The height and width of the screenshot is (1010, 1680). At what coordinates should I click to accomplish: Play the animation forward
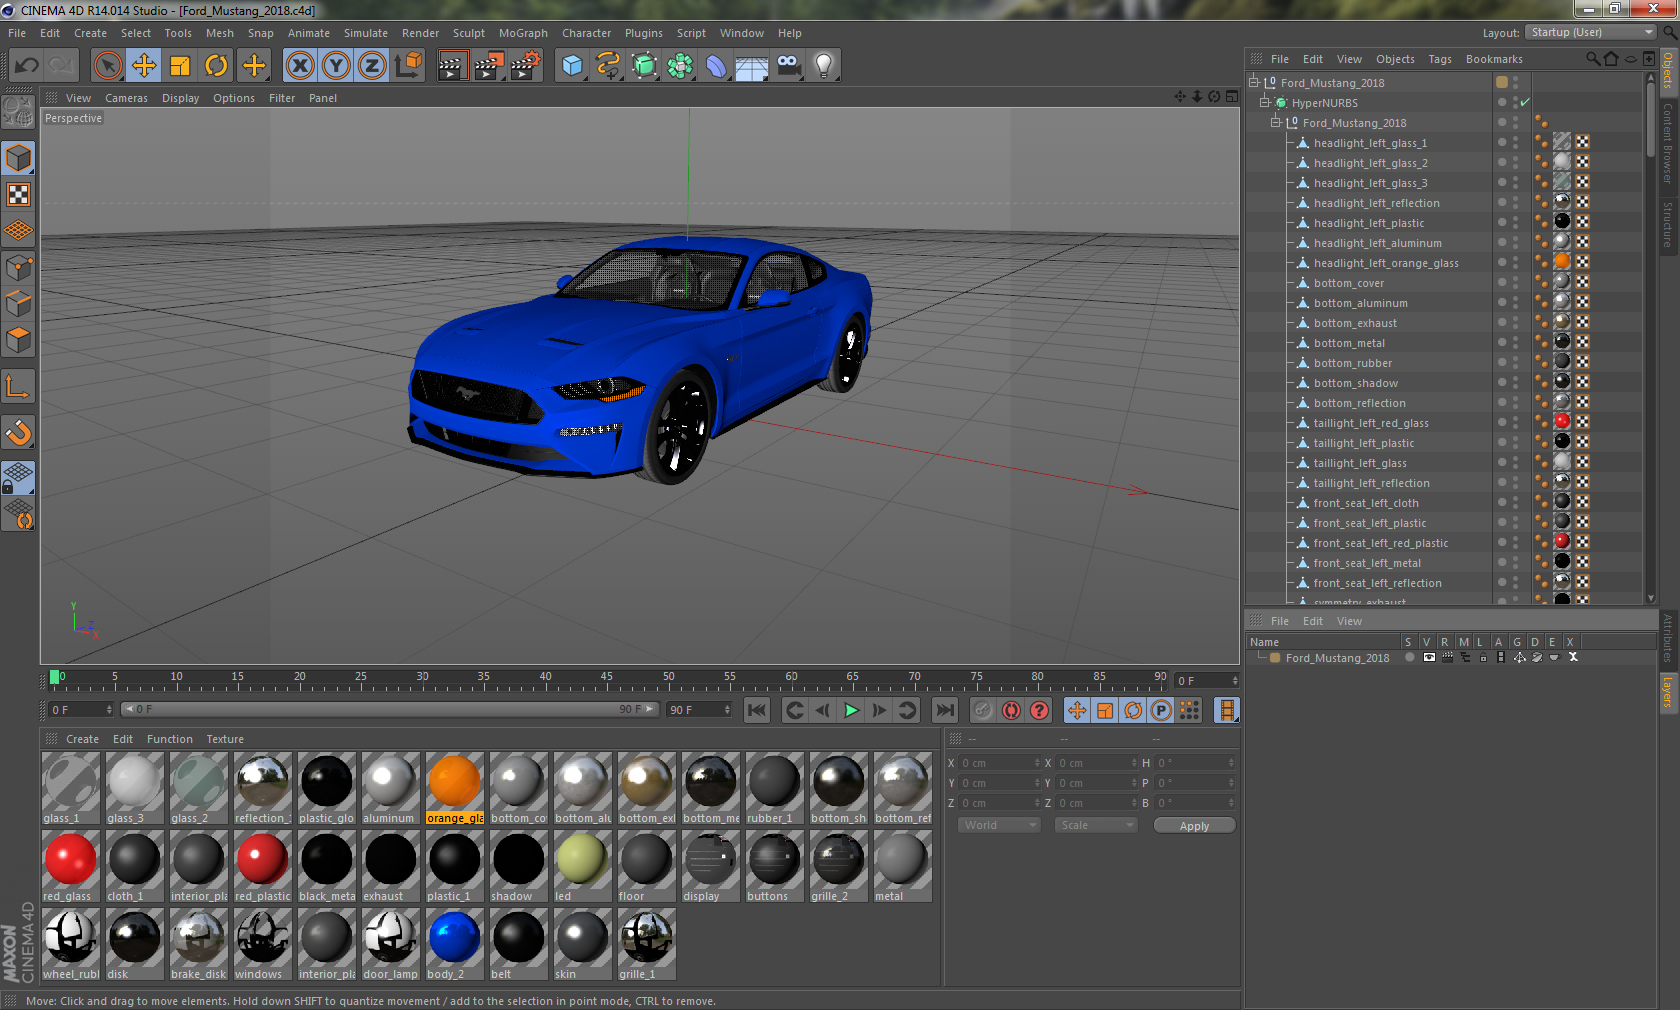[x=851, y=710]
